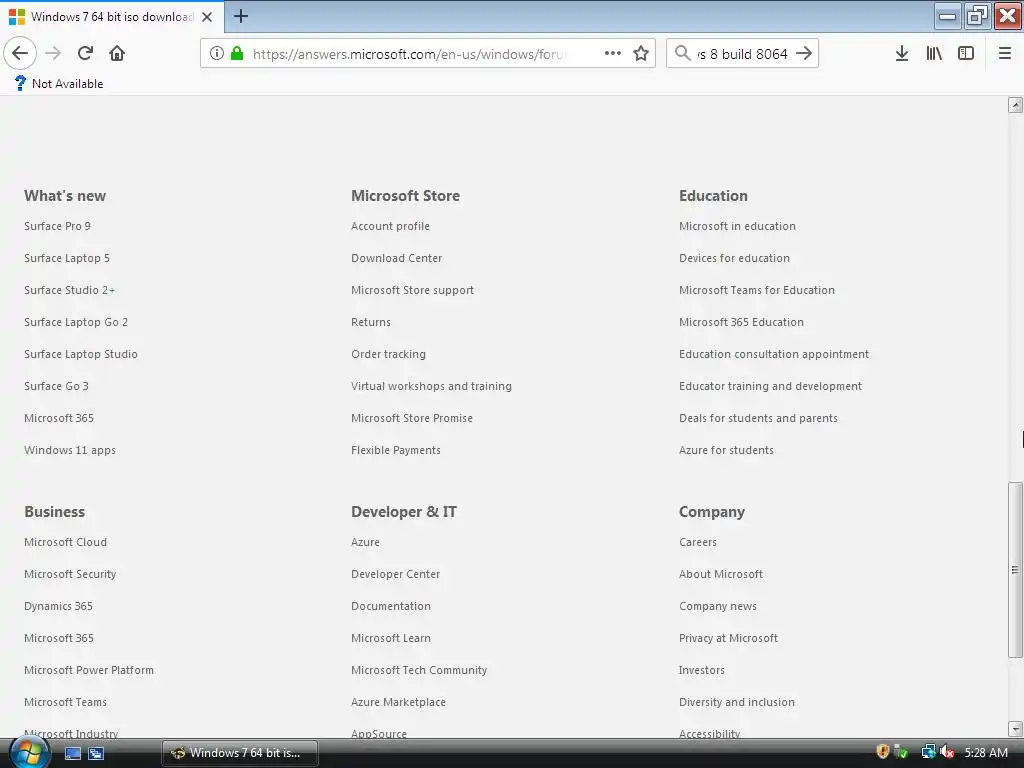Click the security shield tray icon
The image size is (1024, 768).
(x=882, y=752)
